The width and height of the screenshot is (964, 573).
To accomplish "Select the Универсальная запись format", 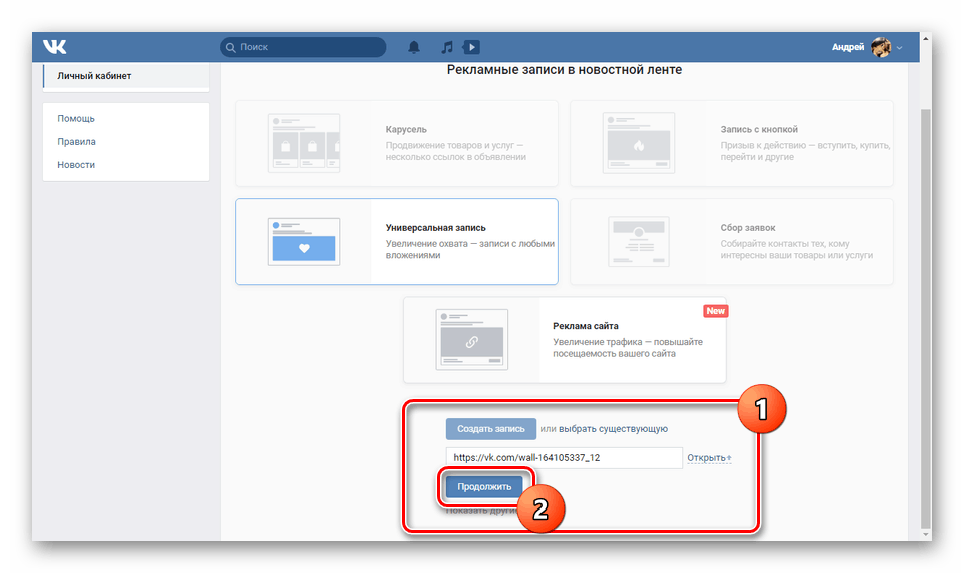I will [x=397, y=242].
